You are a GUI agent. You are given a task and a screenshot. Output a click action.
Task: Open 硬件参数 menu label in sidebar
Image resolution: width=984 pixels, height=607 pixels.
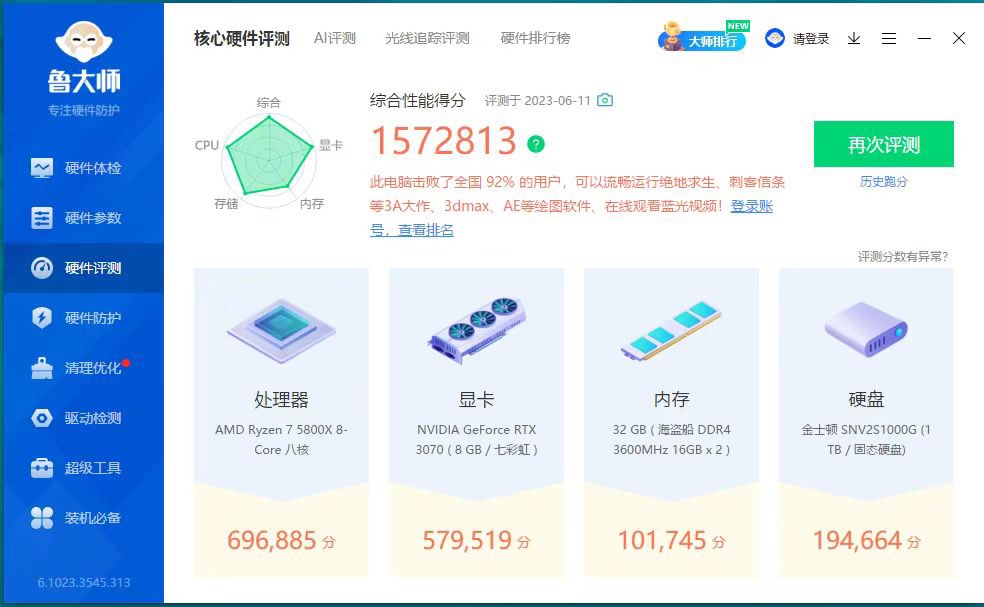tap(93, 218)
